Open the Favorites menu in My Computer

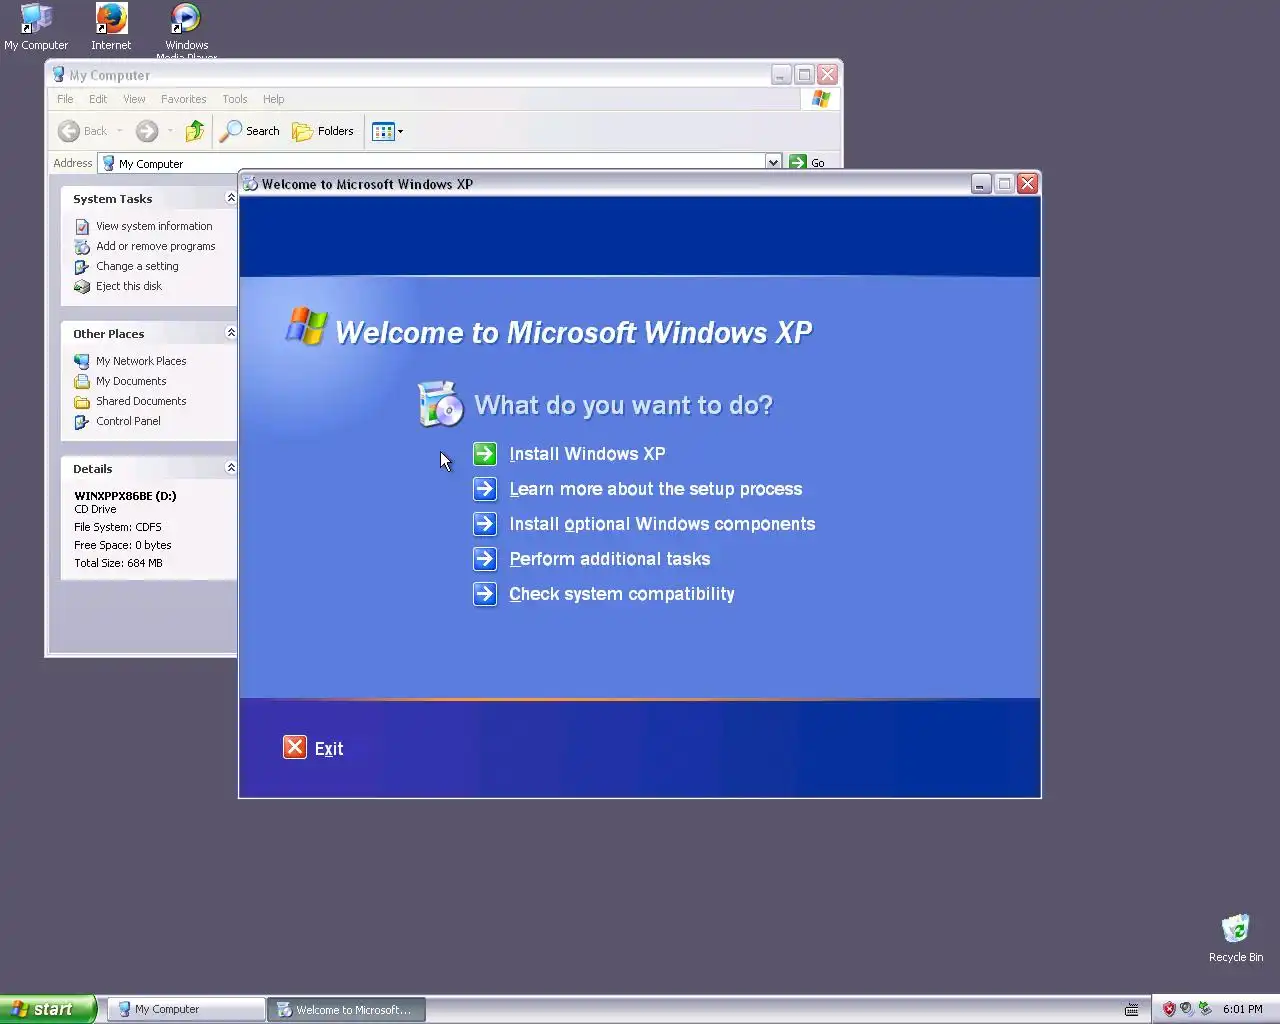(183, 99)
